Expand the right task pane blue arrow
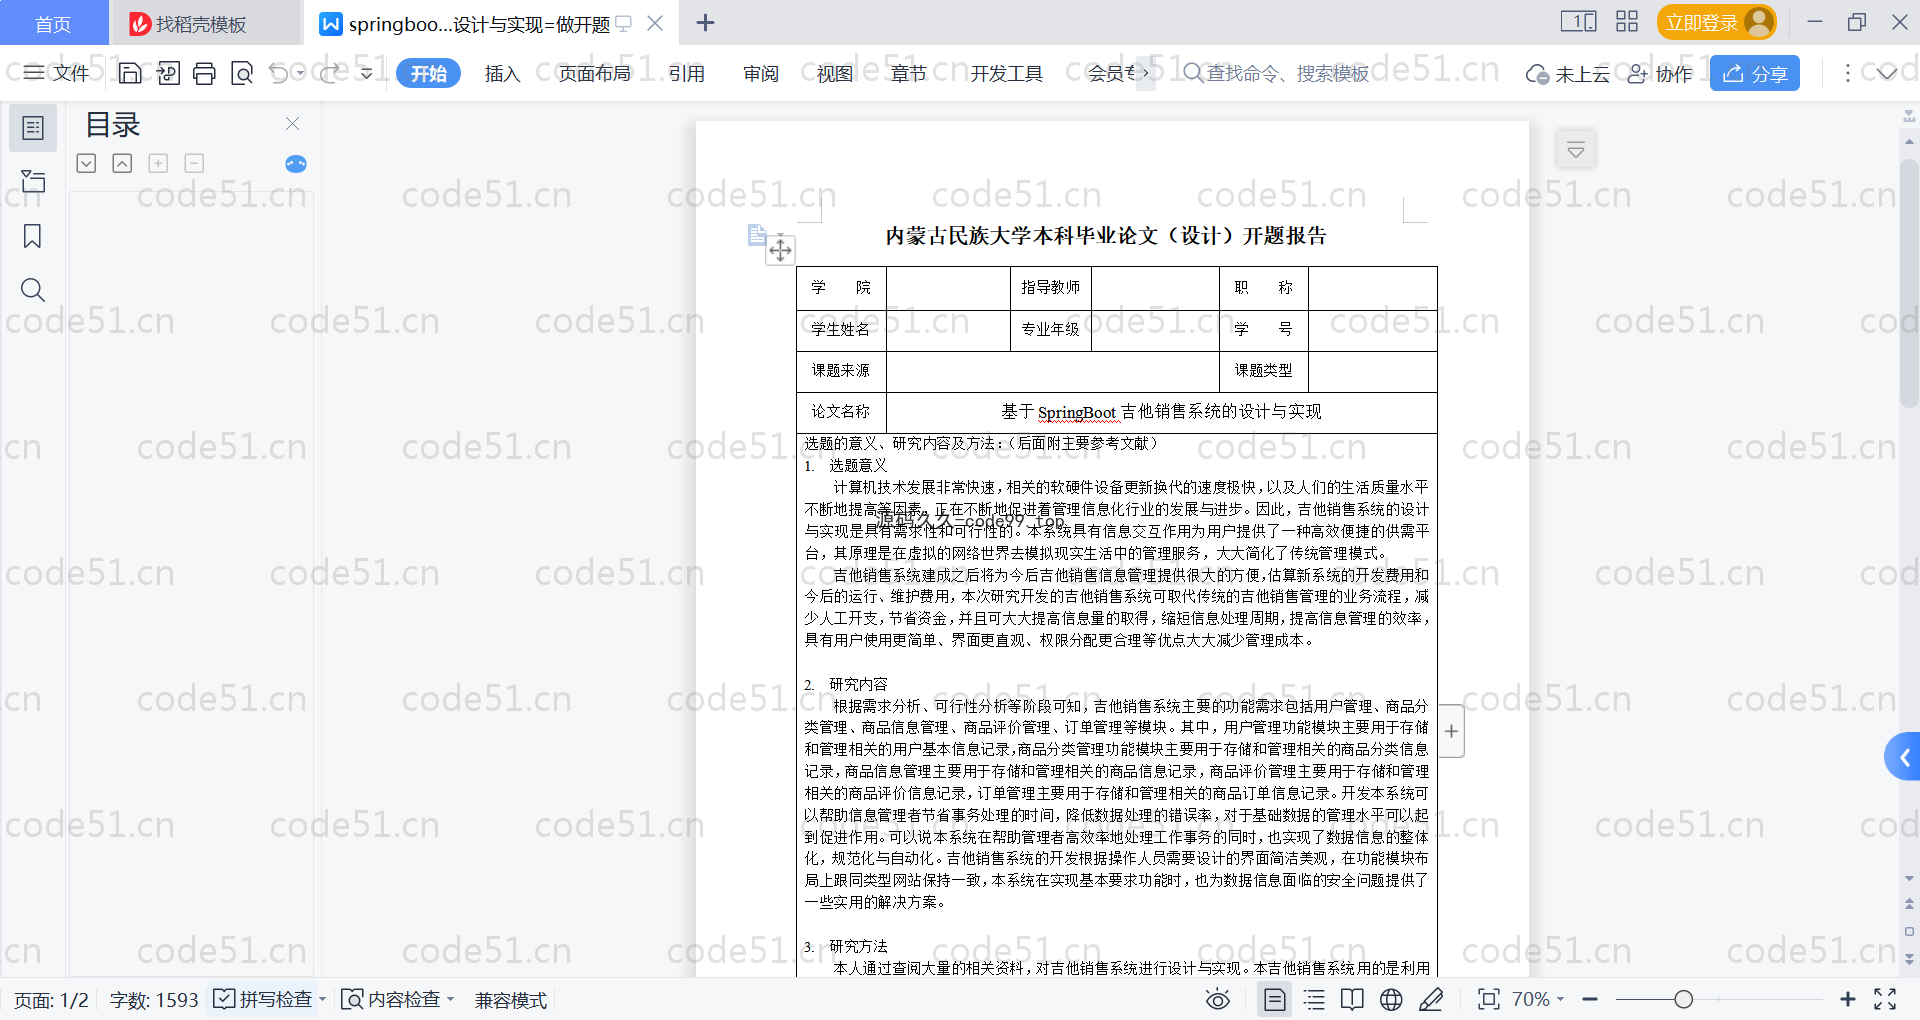Screen dimensions: 1920x1020 pyautogui.click(x=1903, y=758)
